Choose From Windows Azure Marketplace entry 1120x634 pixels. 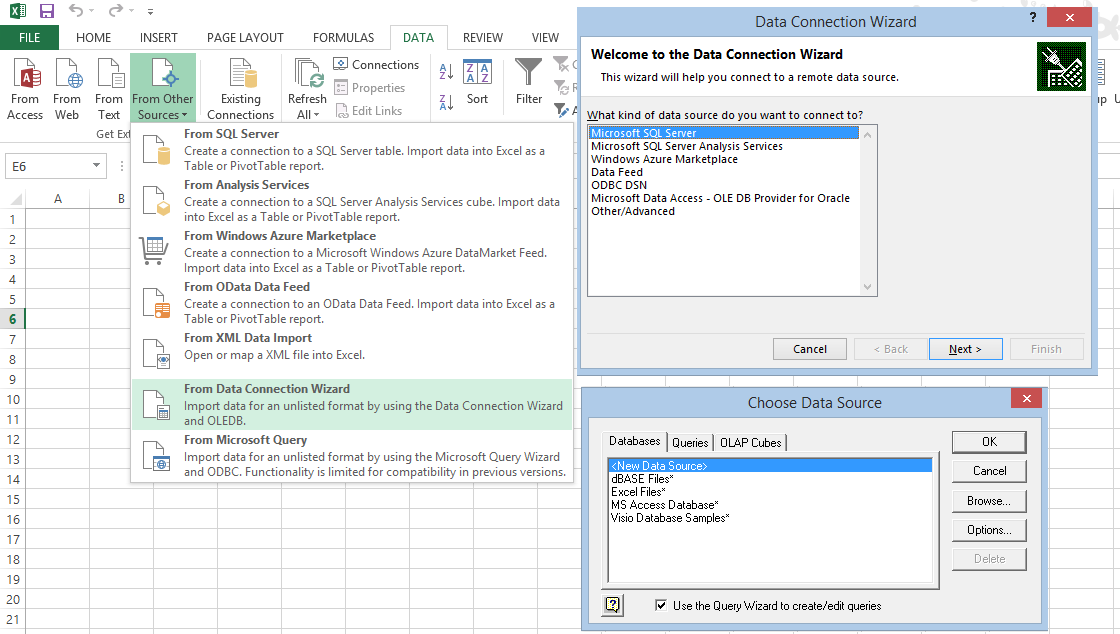[352, 251]
